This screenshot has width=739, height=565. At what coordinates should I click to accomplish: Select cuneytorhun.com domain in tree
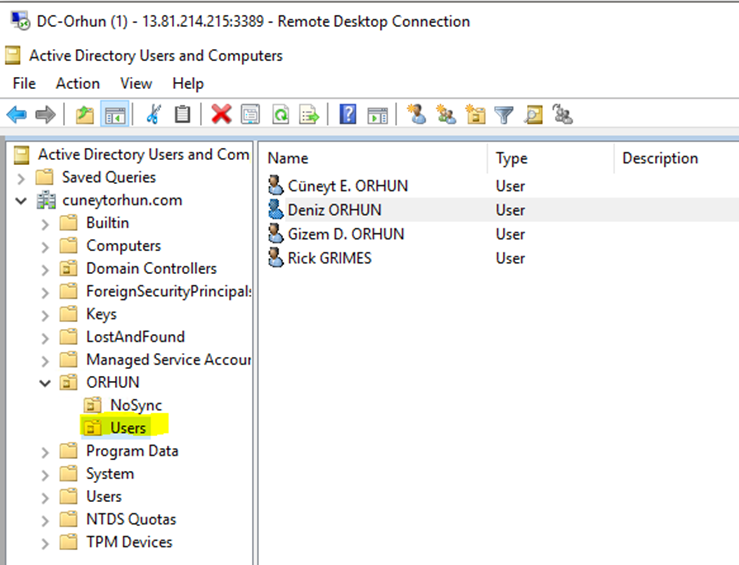122,200
